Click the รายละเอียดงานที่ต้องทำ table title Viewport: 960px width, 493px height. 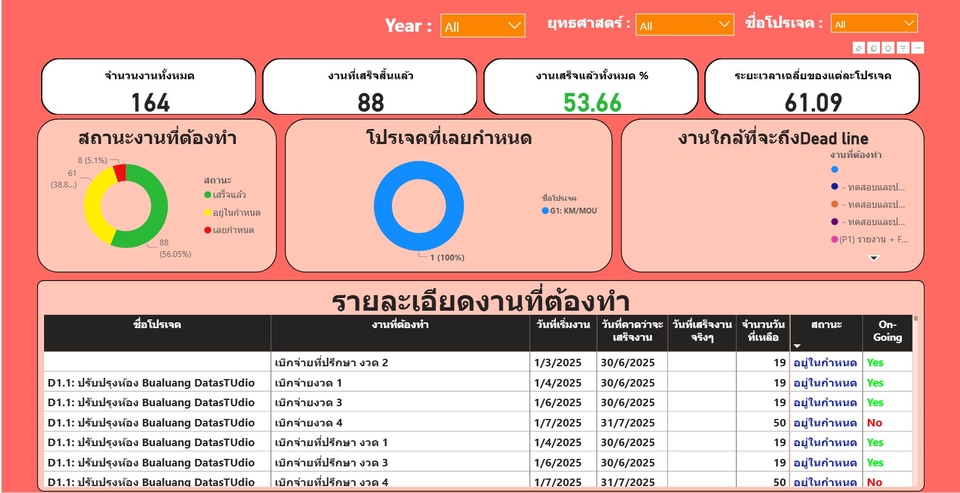click(481, 301)
